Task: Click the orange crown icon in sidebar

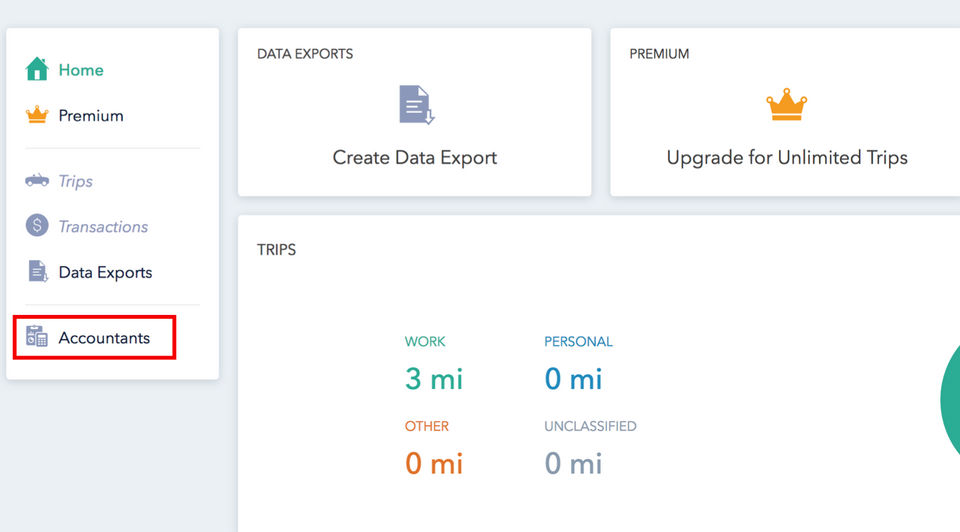Action: (37, 115)
